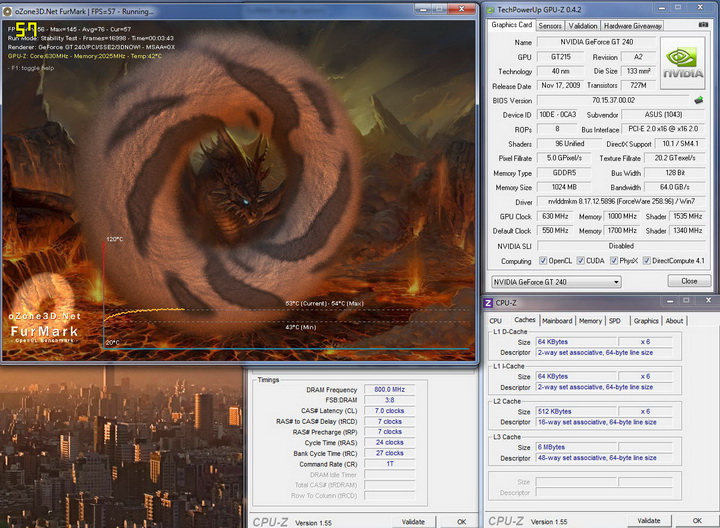Click the Release Date Nov 17, 2009 value
The height and width of the screenshot is (528, 720).
[560, 85]
